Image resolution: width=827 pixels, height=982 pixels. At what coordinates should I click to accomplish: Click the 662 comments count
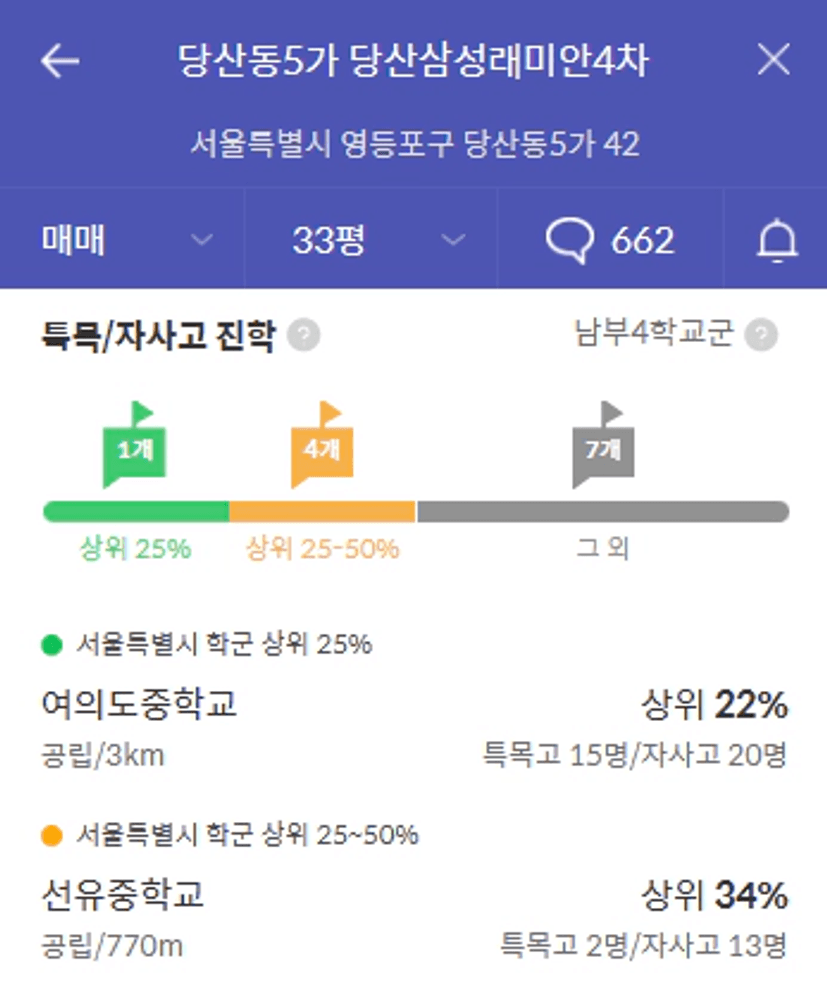click(642, 240)
